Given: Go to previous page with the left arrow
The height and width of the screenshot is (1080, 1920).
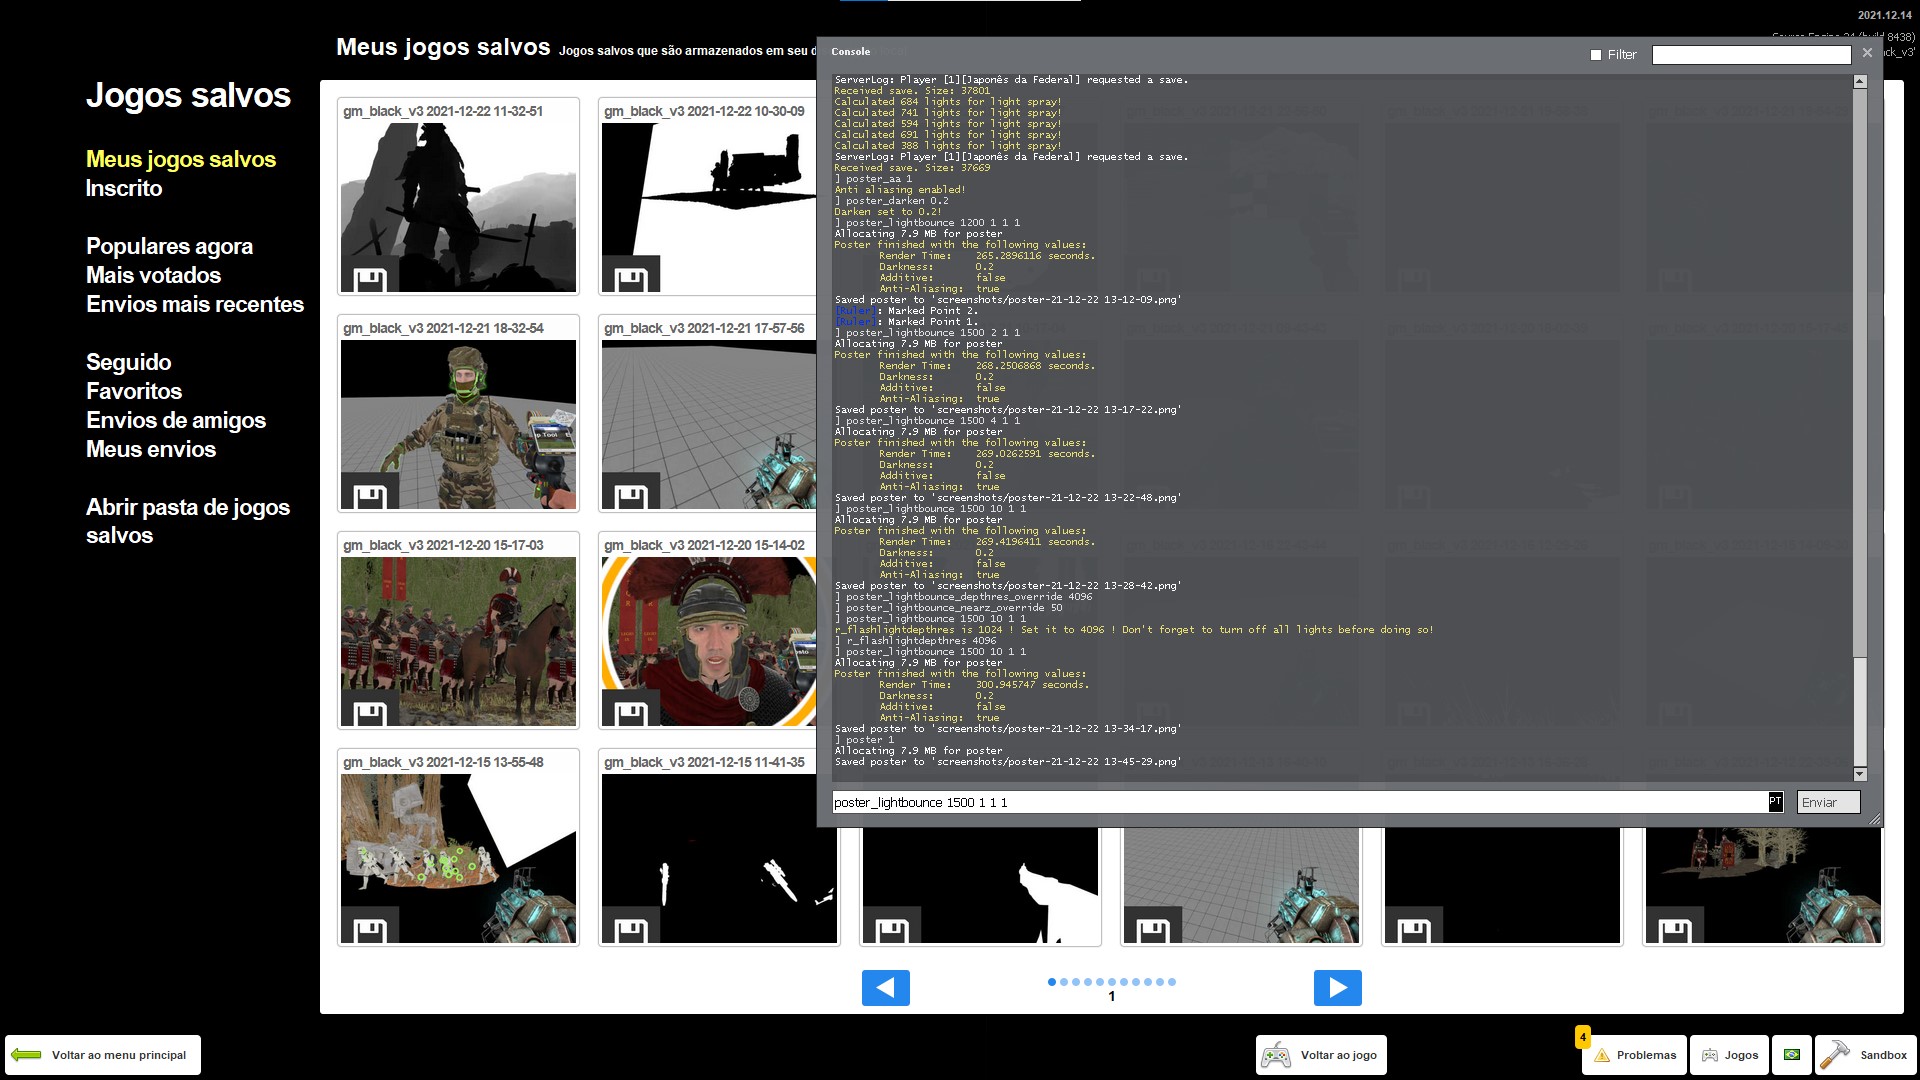Looking at the screenshot, I should click(885, 988).
